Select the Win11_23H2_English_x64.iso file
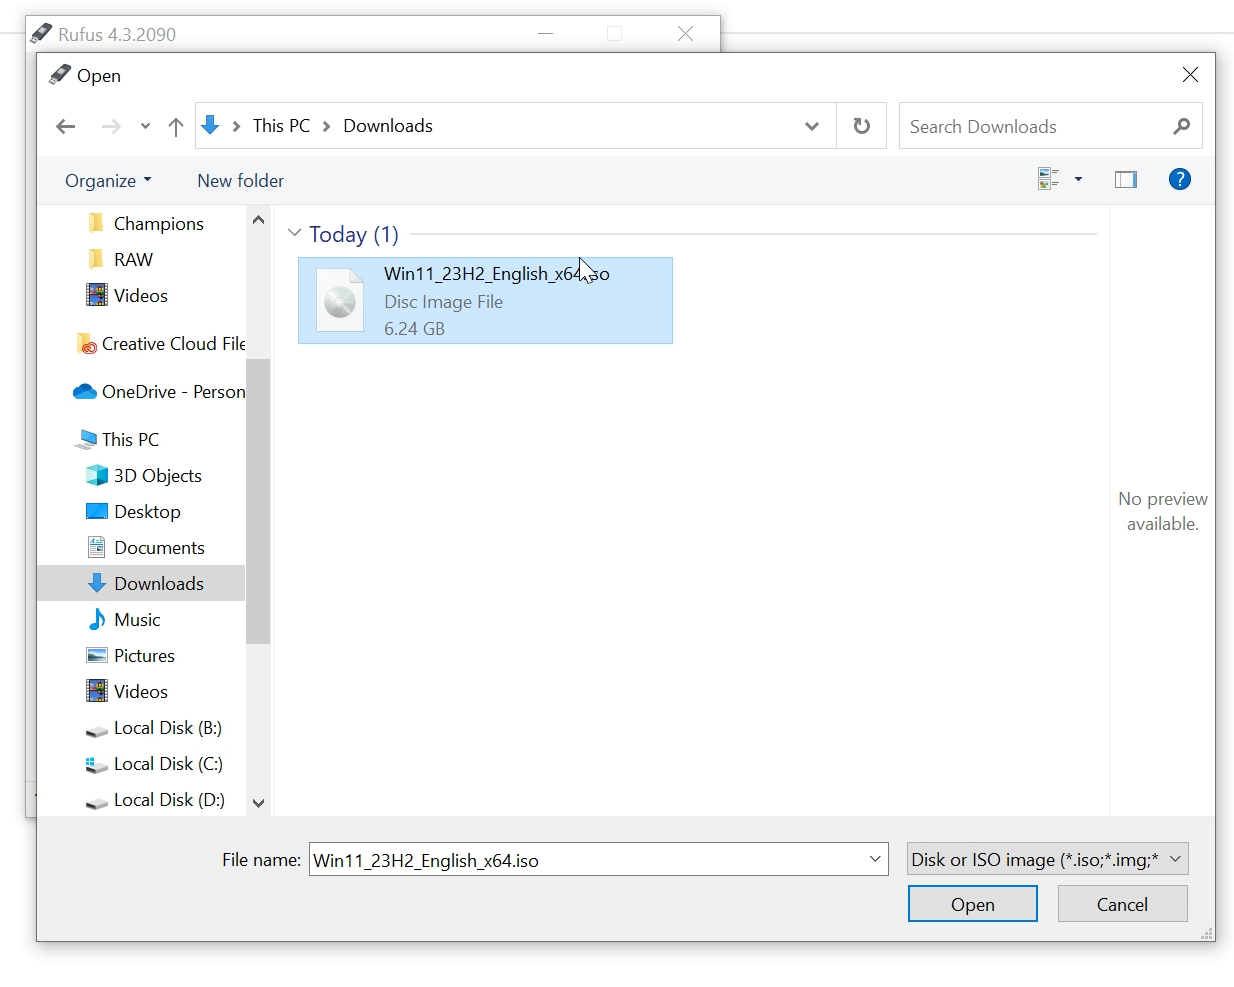1234x987 pixels. [x=485, y=301]
